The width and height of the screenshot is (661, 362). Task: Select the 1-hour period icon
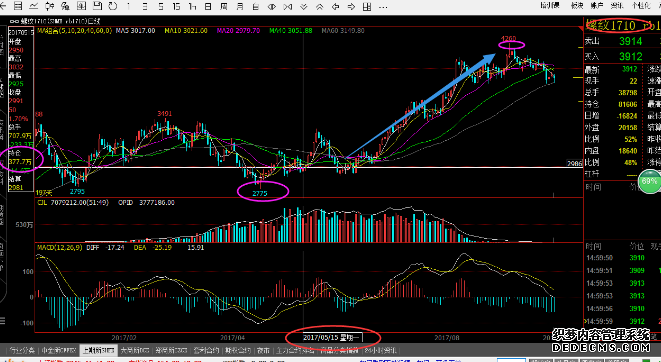point(193,7)
